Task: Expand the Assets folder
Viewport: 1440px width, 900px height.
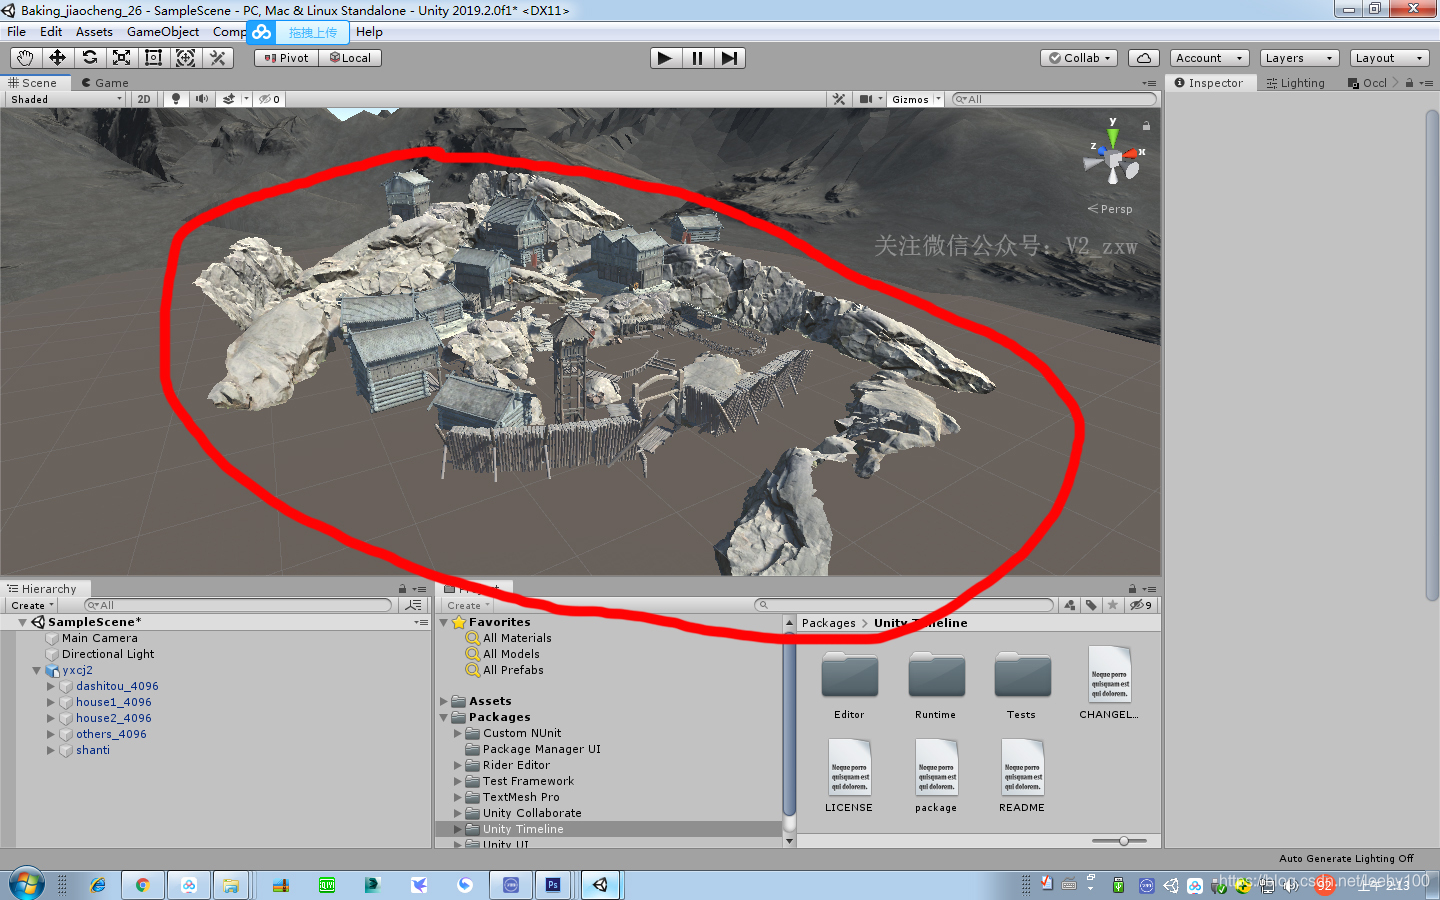Action: click(x=444, y=701)
